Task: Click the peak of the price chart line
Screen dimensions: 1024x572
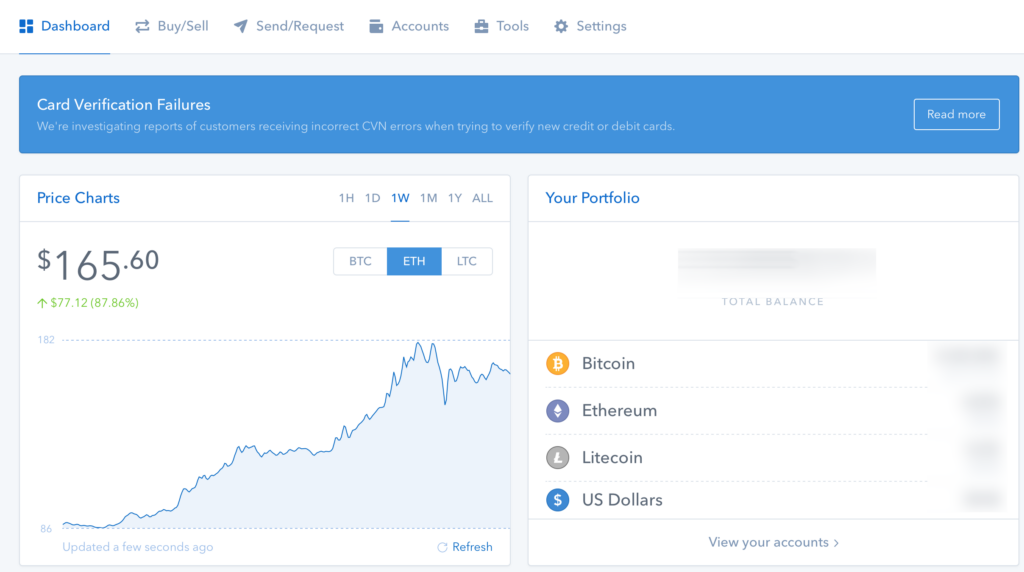Action: coord(417,343)
